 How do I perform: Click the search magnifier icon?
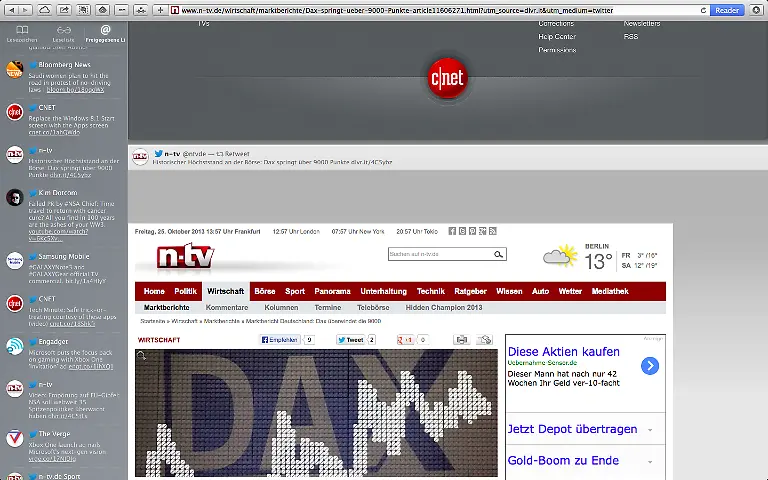click(x=499, y=254)
